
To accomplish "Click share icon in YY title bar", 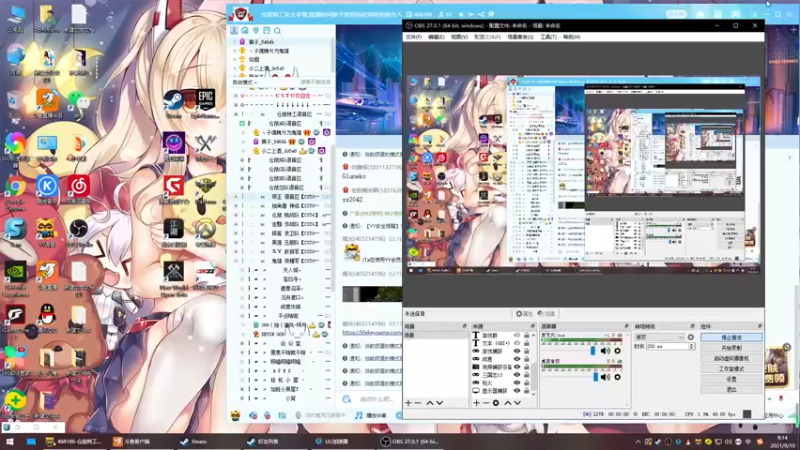I will 481,14.
